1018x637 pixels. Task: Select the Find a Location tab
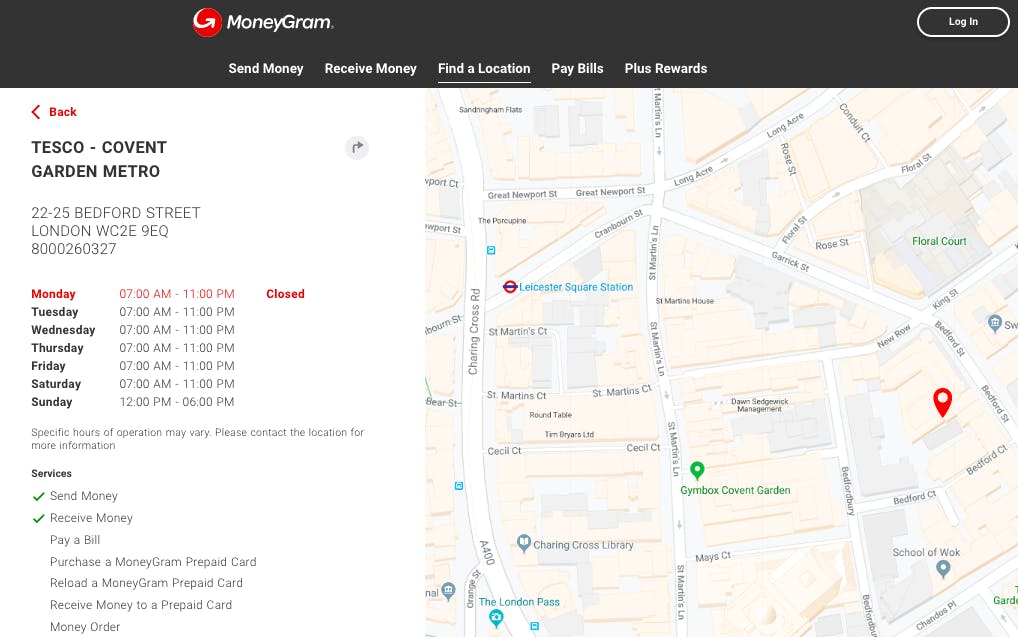(x=484, y=68)
